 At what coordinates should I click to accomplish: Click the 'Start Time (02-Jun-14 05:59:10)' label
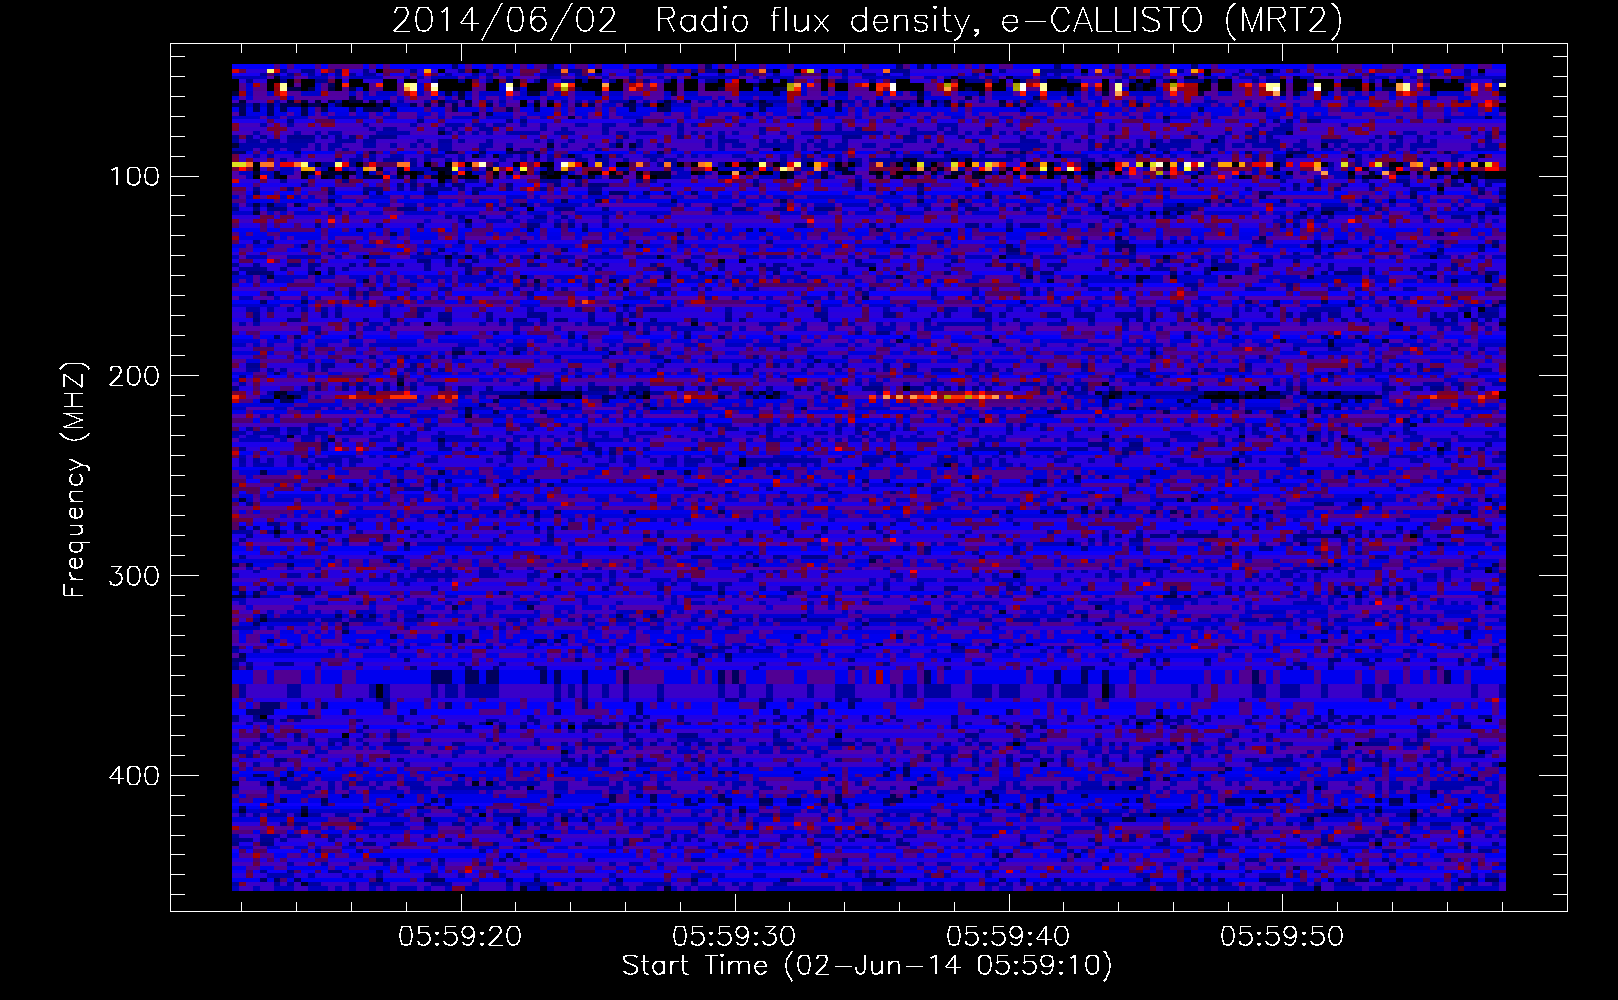click(x=867, y=966)
